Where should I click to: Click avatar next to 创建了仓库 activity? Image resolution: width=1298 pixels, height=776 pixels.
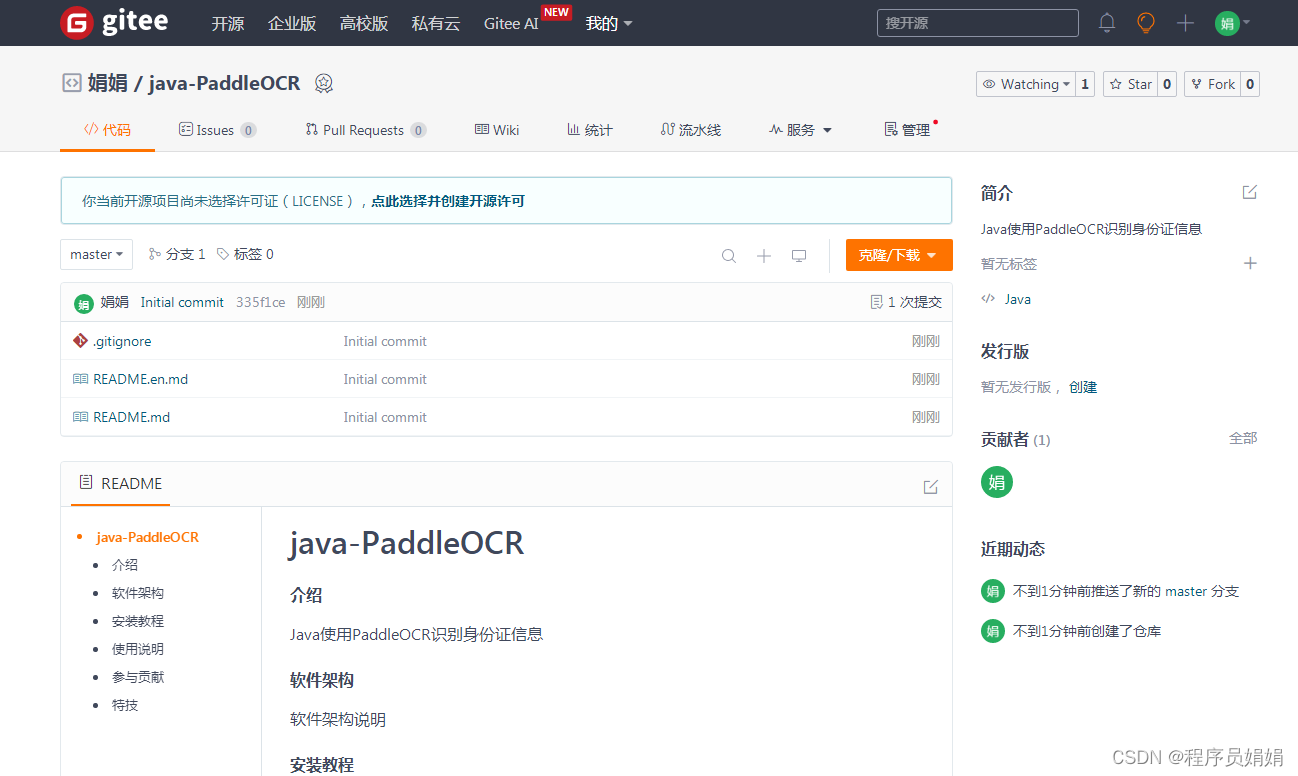tap(992, 631)
